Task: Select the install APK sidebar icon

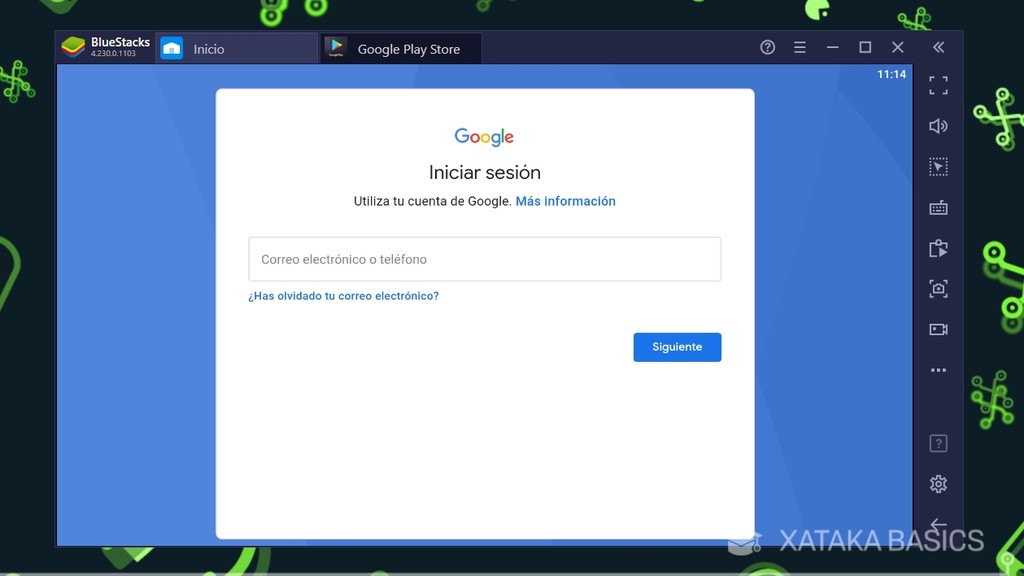Action: [938, 248]
